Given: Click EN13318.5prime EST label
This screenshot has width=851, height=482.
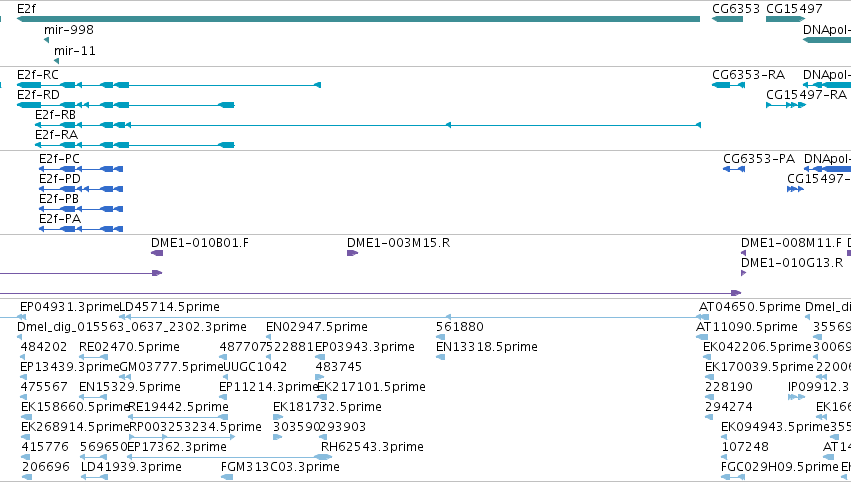Looking at the screenshot, I should [x=487, y=347].
